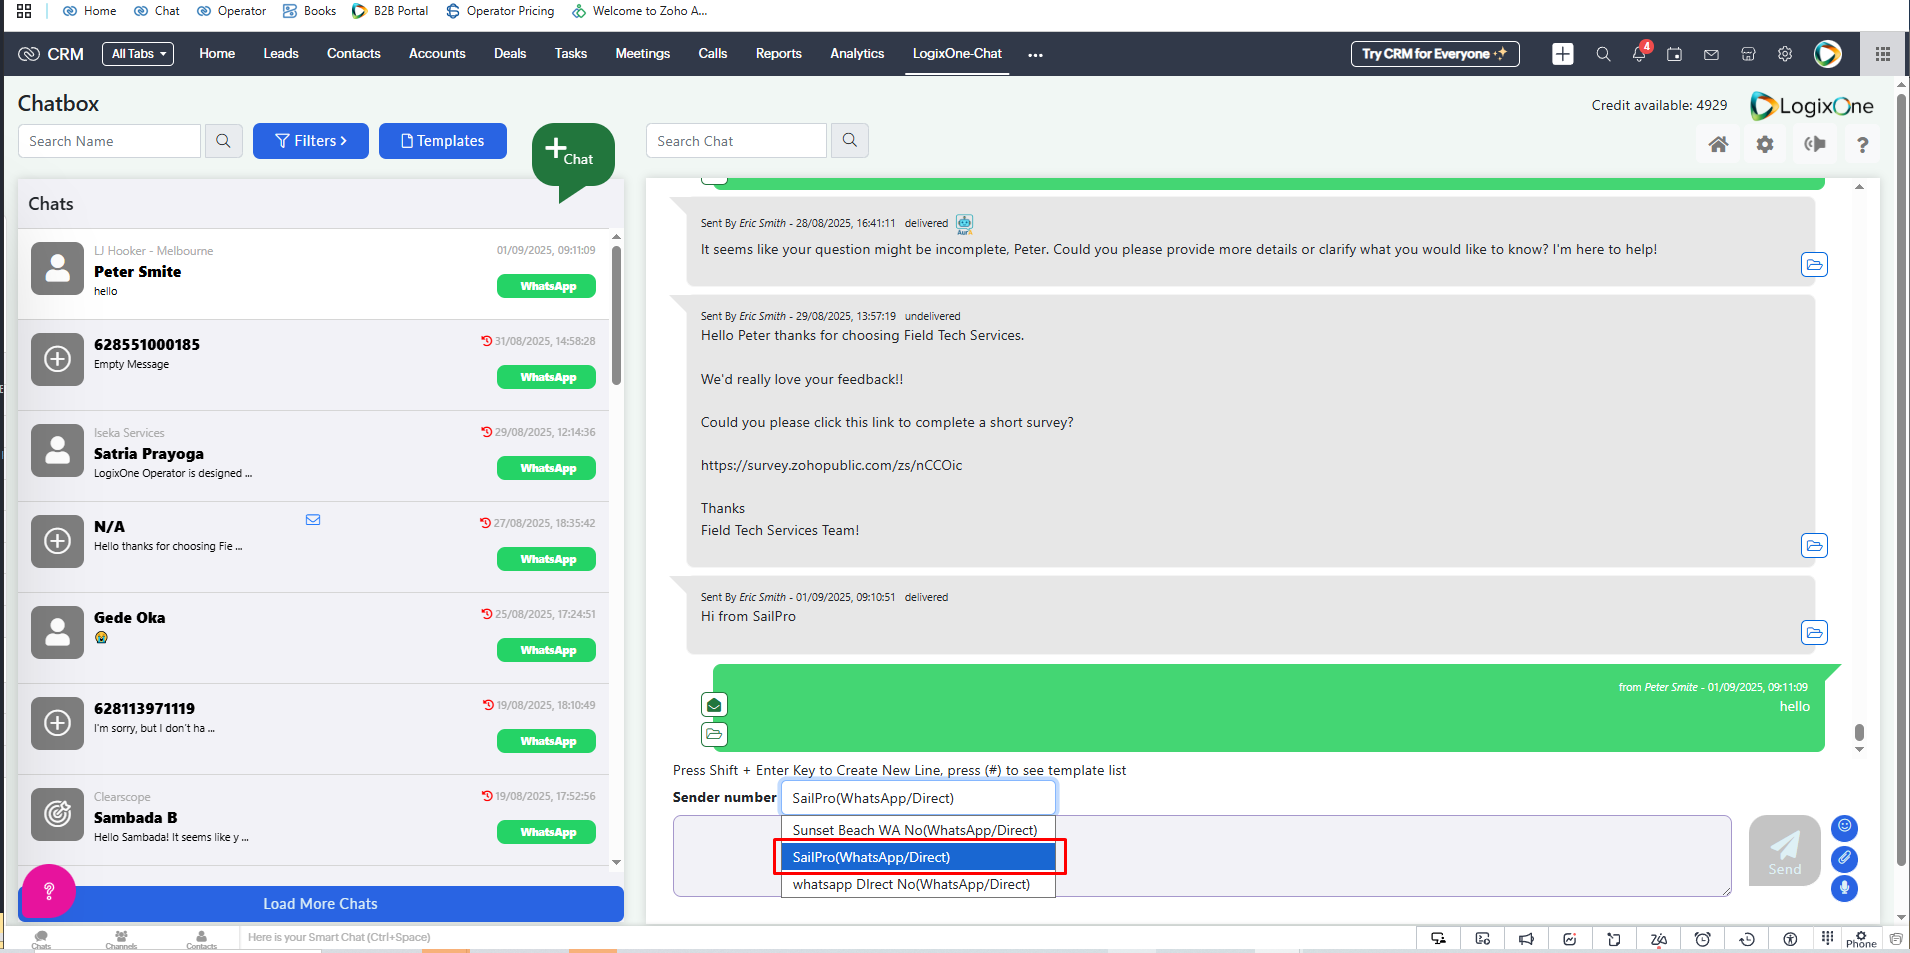Open the Templates button
Image resolution: width=1910 pixels, height=953 pixels.
[x=443, y=141]
